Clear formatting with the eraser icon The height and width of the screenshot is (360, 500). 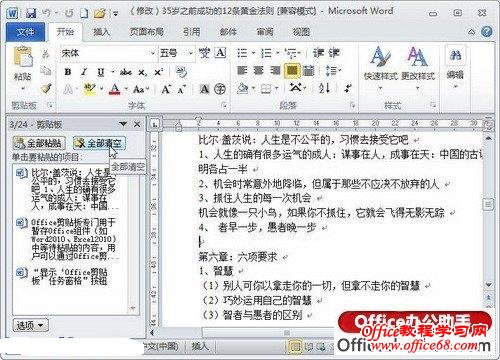tap(181, 72)
